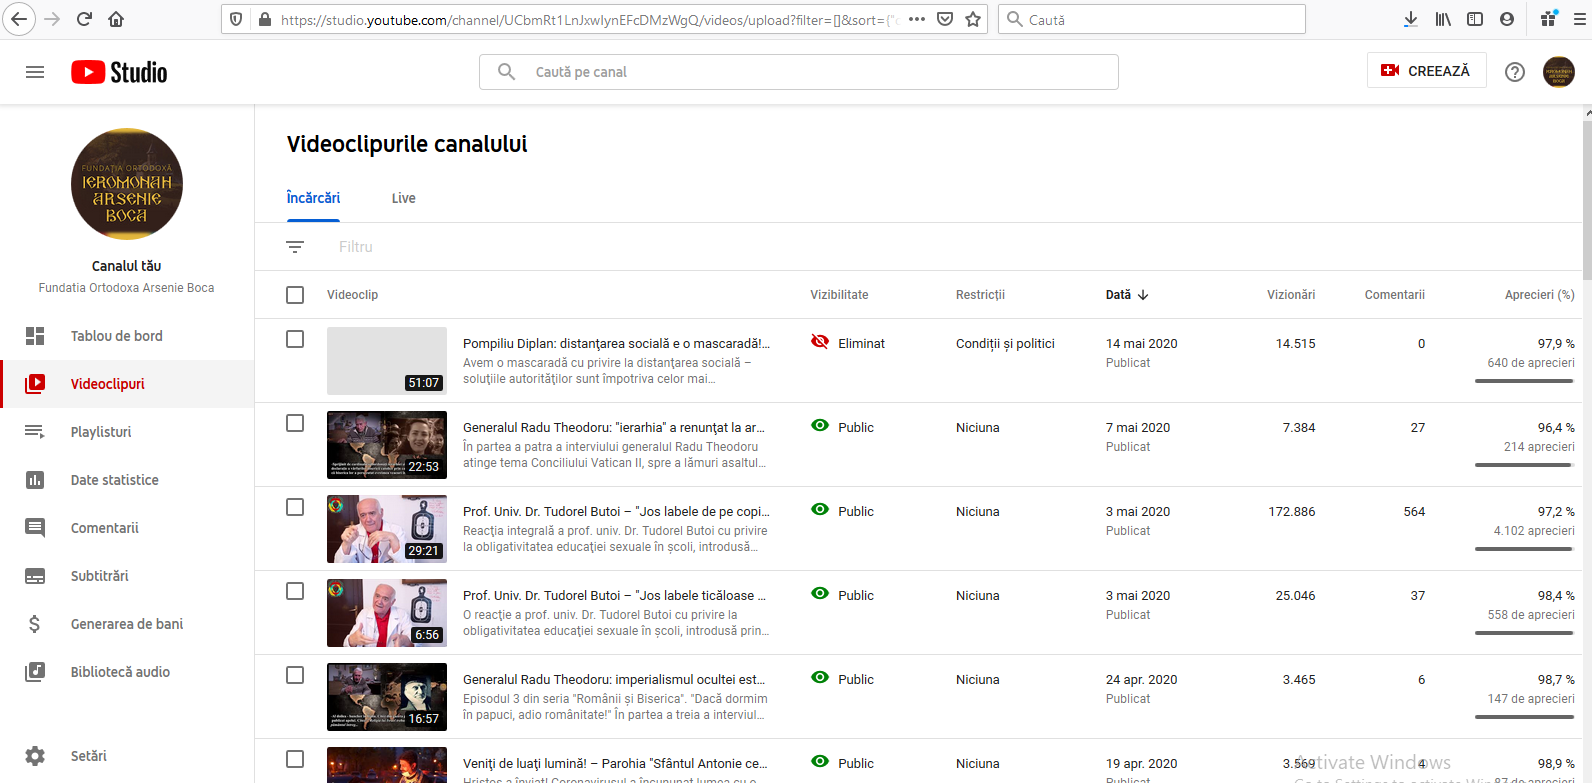Open the browser application menu
Image resolution: width=1592 pixels, height=783 pixels.
click(1580, 19)
